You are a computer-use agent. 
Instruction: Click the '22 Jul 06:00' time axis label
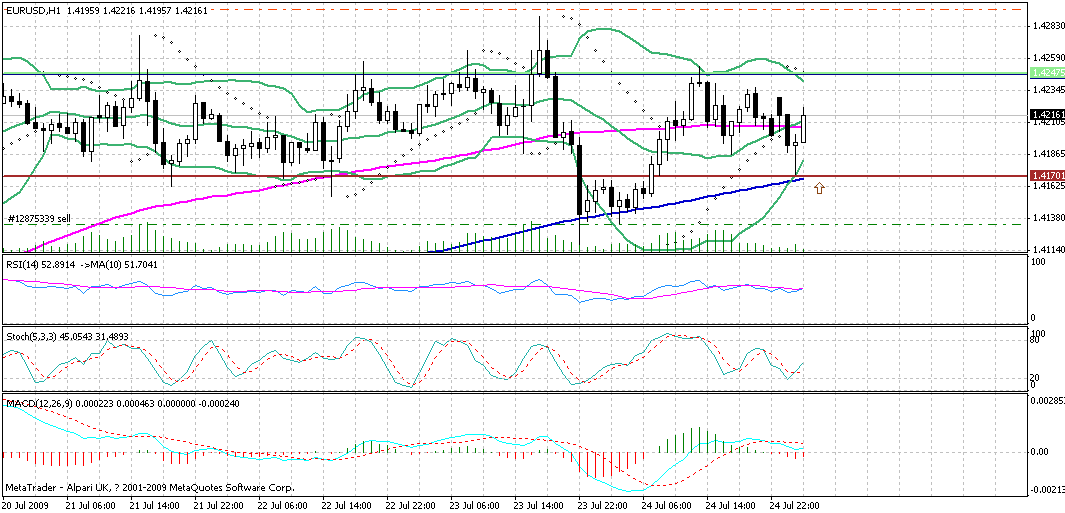pos(282,506)
